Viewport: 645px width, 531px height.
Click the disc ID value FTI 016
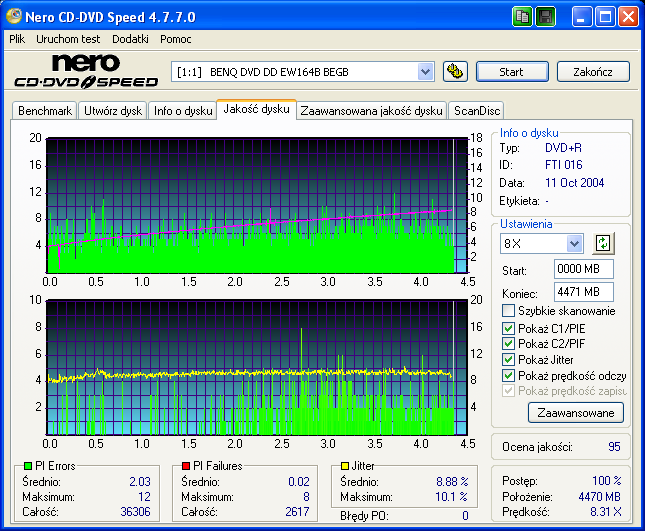click(564, 165)
